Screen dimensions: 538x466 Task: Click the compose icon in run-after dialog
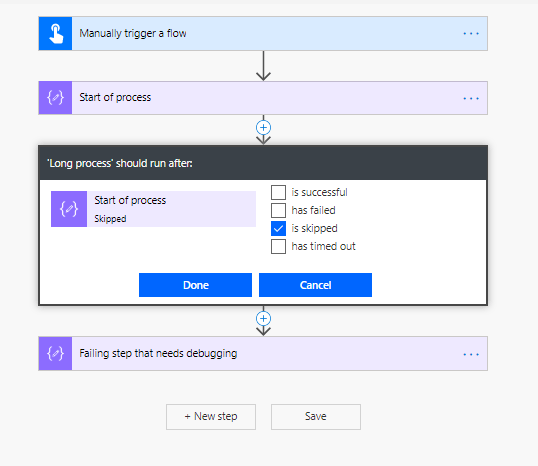(69, 209)
